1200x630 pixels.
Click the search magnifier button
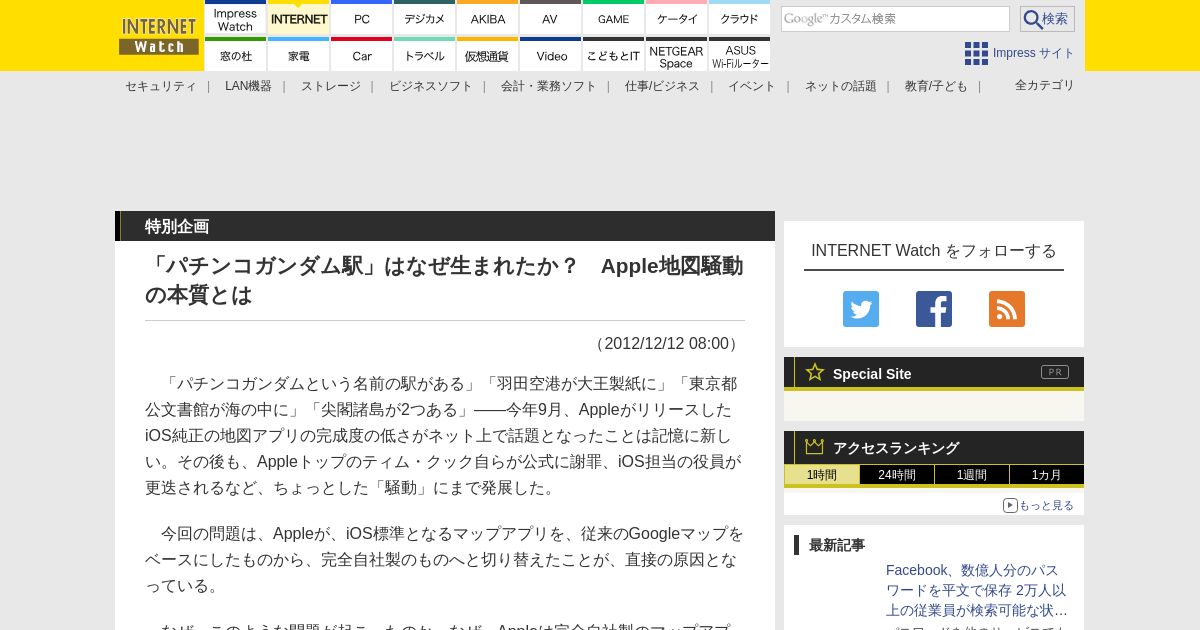[1047, 19]
